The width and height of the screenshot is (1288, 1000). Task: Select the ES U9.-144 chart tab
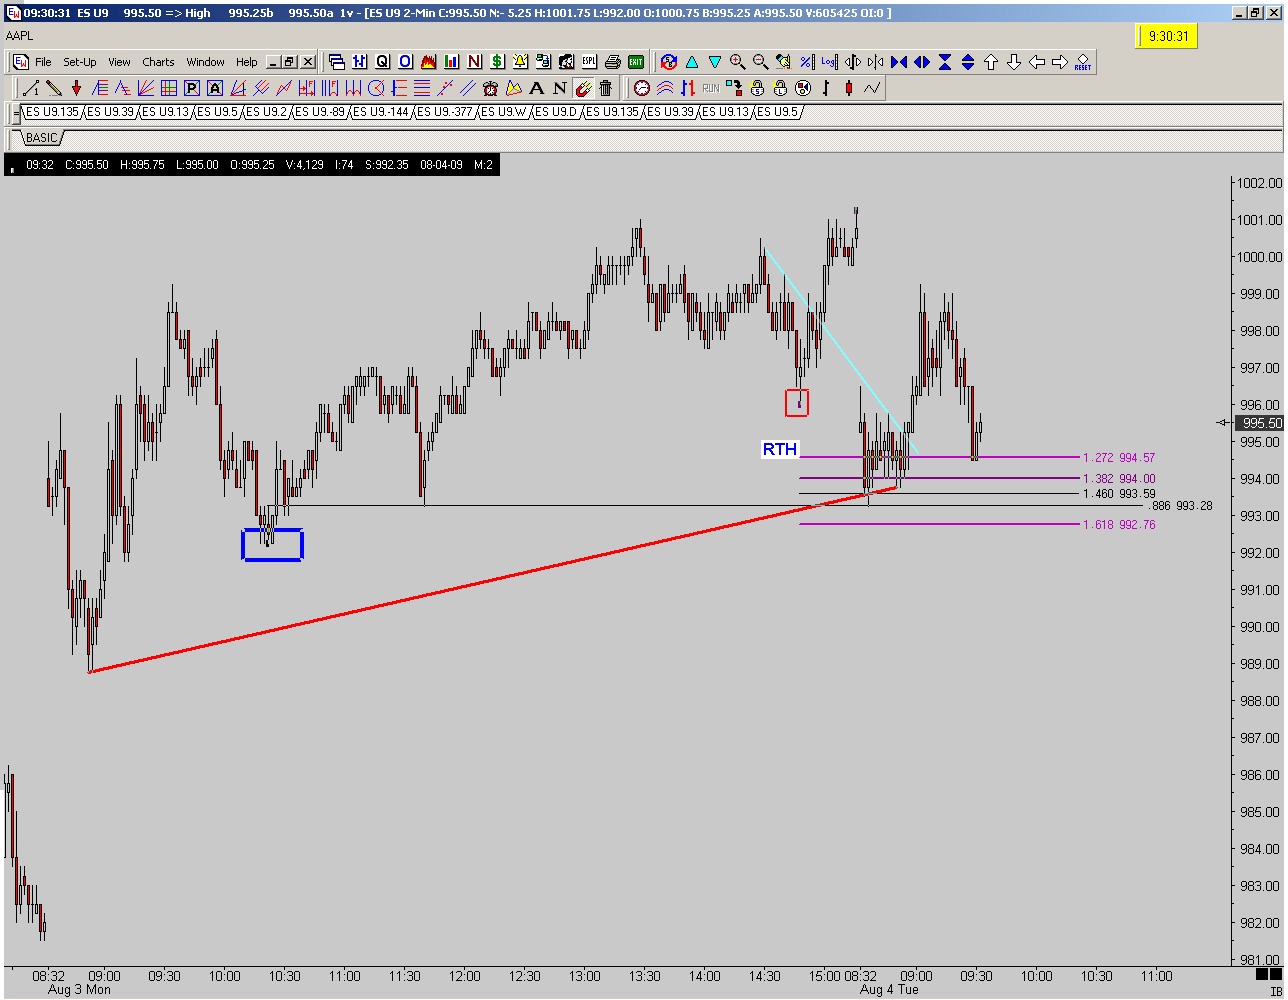click(x=380, y=112)
